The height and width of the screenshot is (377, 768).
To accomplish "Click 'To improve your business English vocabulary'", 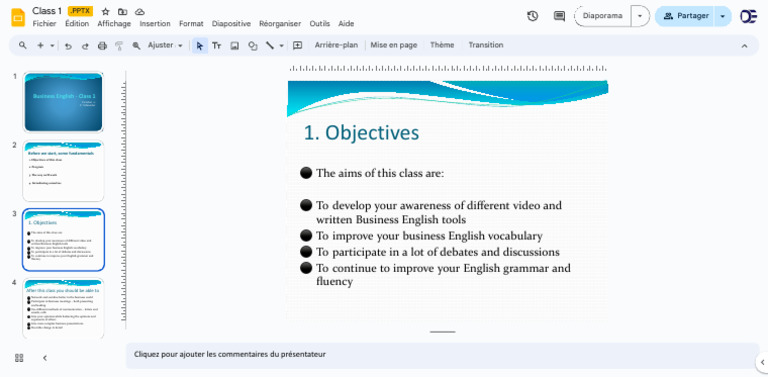I will (429, 236).
